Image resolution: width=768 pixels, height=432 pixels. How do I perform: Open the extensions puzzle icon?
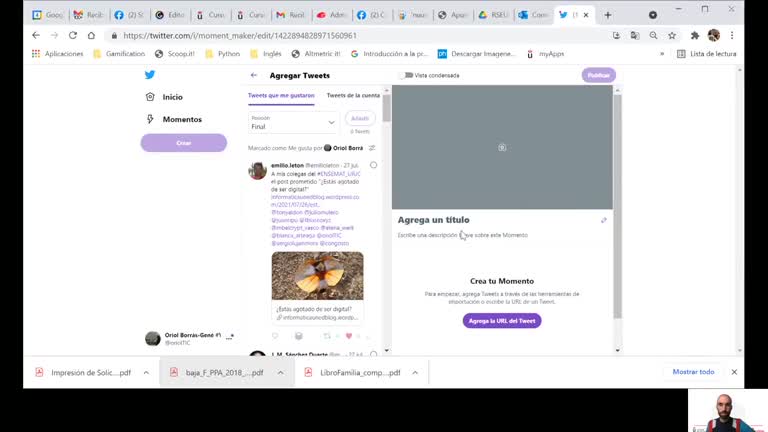click(695, 35)
